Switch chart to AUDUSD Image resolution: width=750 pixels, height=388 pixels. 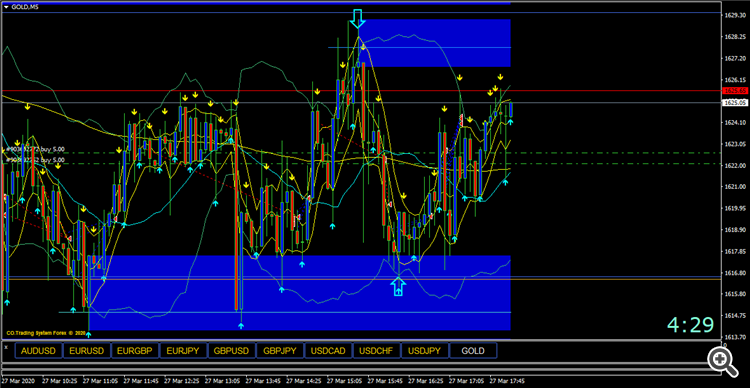pos(39,351)
